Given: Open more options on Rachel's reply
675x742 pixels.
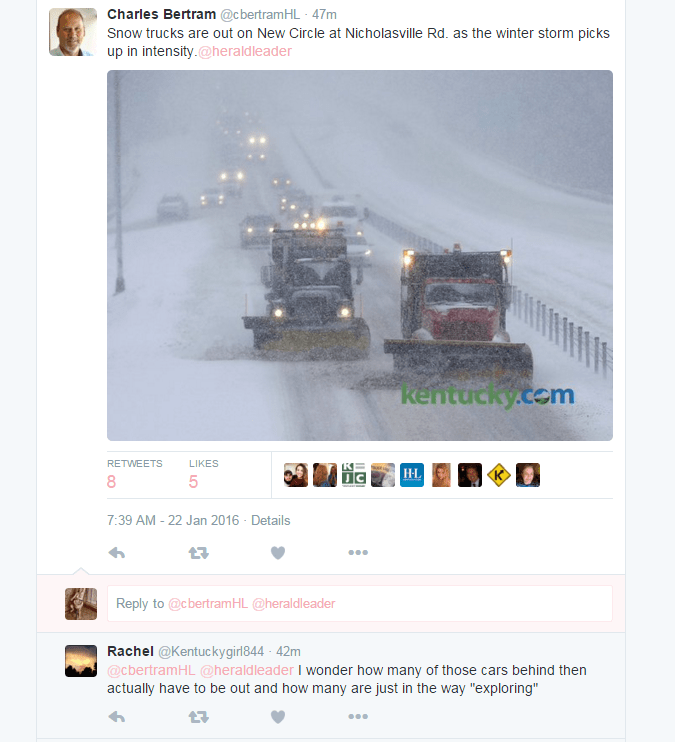Looking at the screenshot, I should point(358,716).
